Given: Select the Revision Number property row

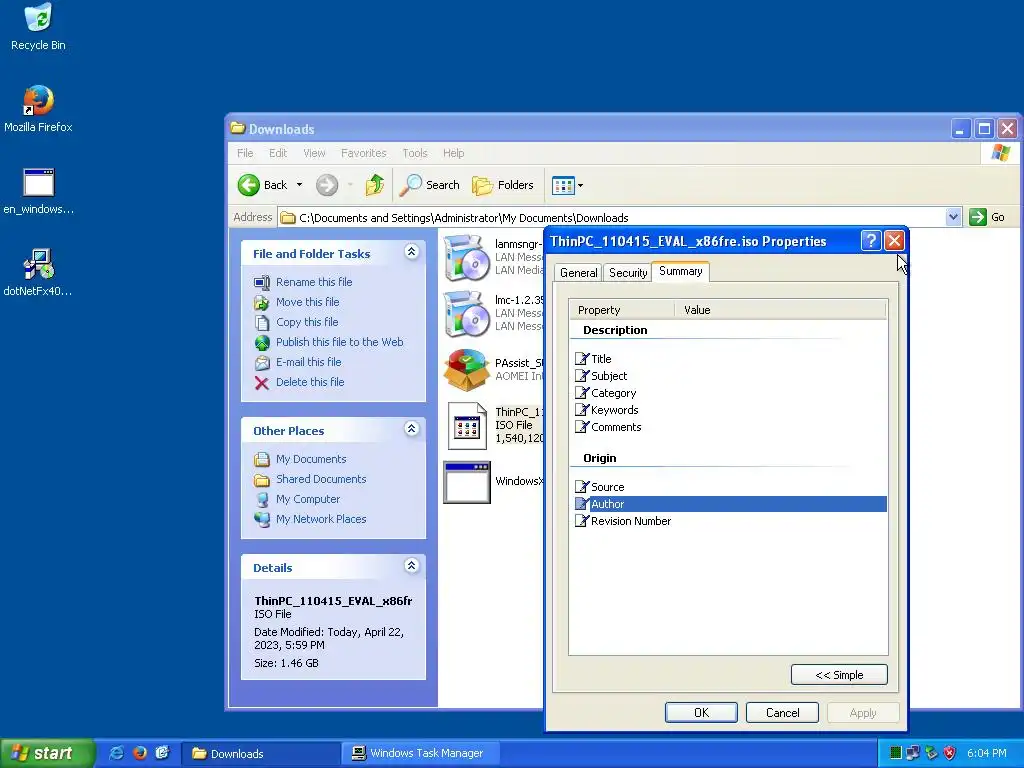Looking at the screenshot, I should 730,521.
